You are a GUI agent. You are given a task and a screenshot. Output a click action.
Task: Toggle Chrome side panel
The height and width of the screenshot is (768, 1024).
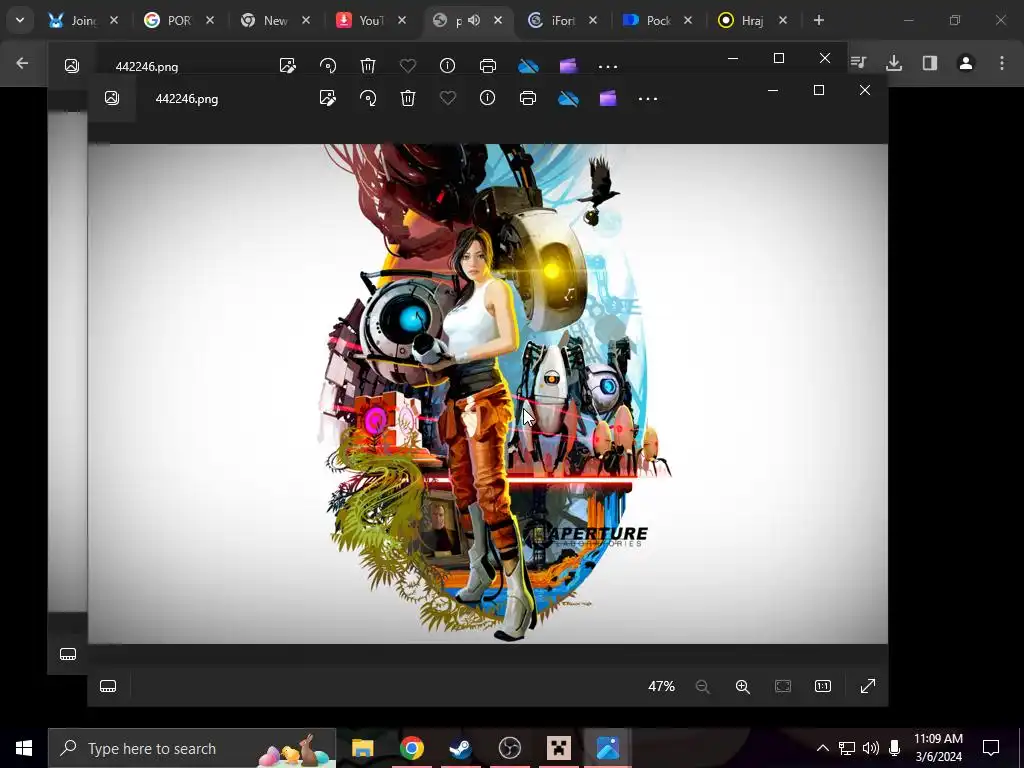[930, 63]
